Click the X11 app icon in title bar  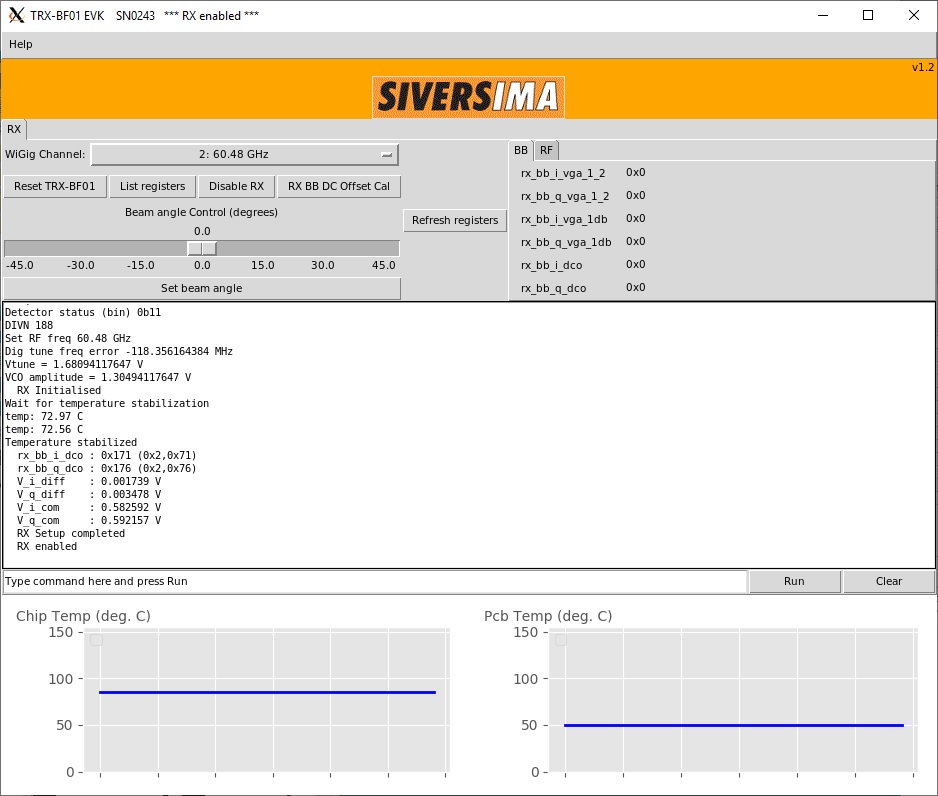pos(16,15)
